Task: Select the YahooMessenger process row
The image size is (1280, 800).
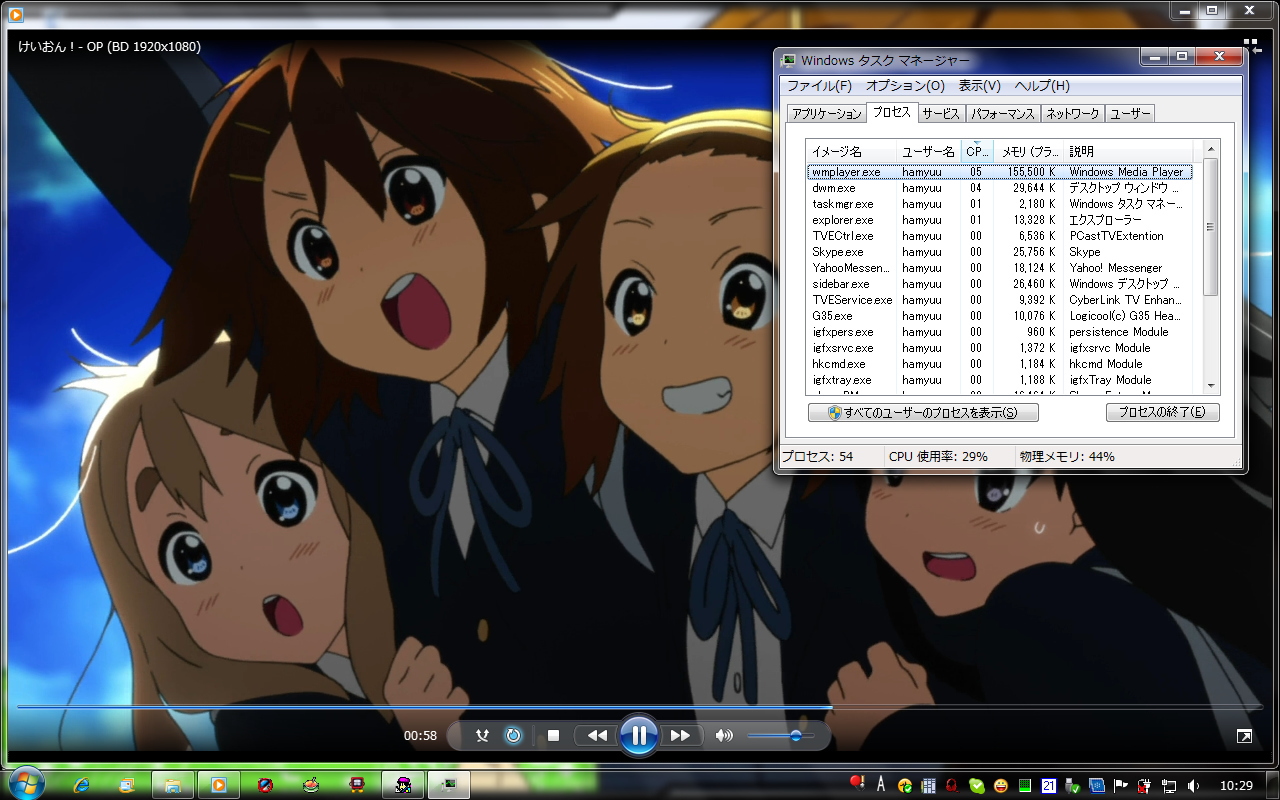Action: [x=1000, y=268]
